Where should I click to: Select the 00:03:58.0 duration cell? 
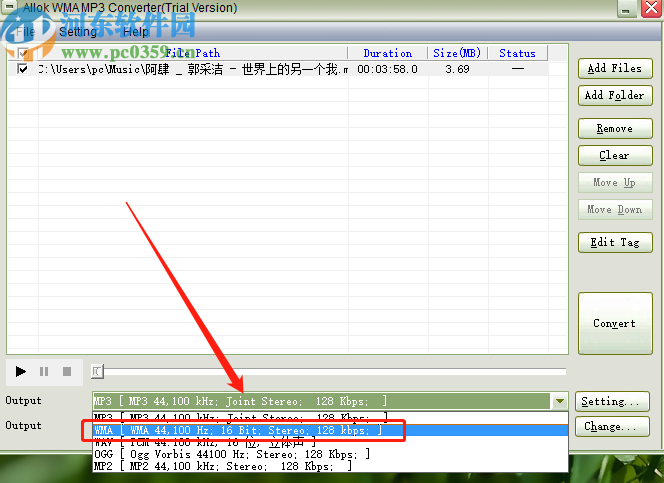coord(387,69)
